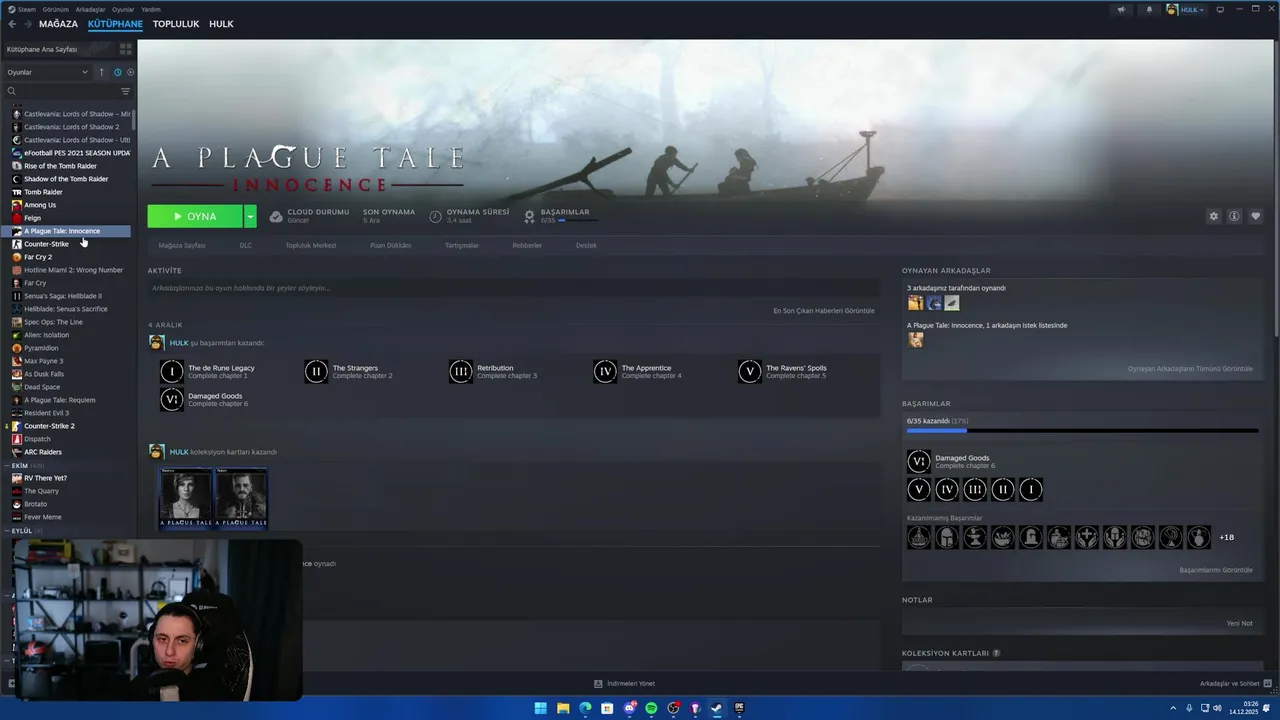
Task: Click library search input field
Action: pos(67,91)
